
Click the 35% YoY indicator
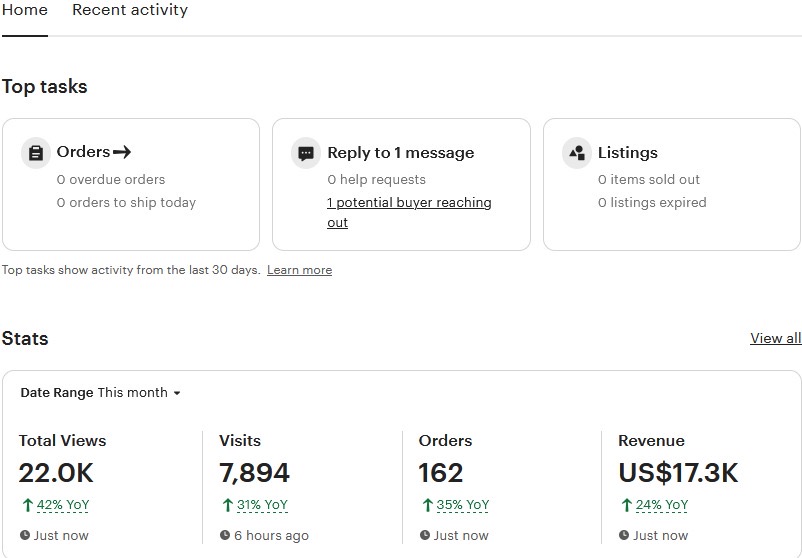462,505
